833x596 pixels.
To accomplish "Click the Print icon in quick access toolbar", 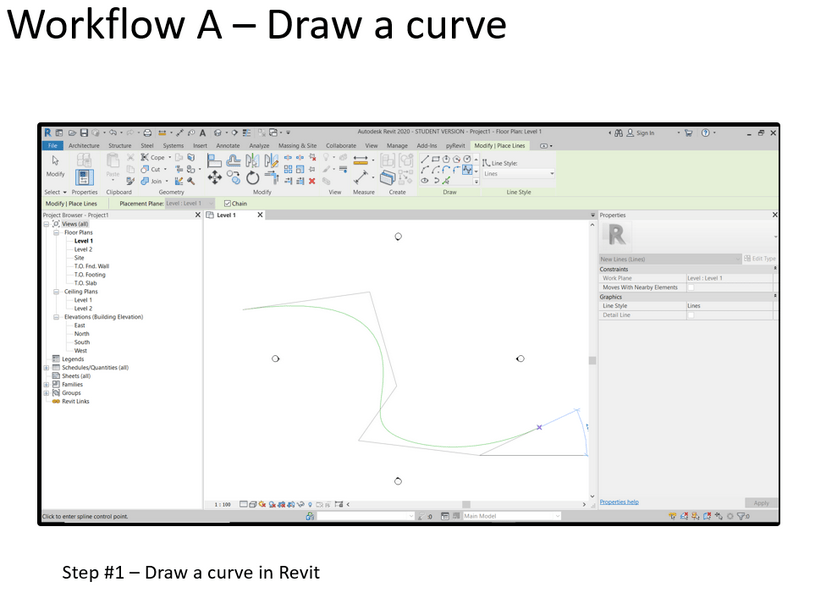I will pyautogui.click(x=147, y=133).
